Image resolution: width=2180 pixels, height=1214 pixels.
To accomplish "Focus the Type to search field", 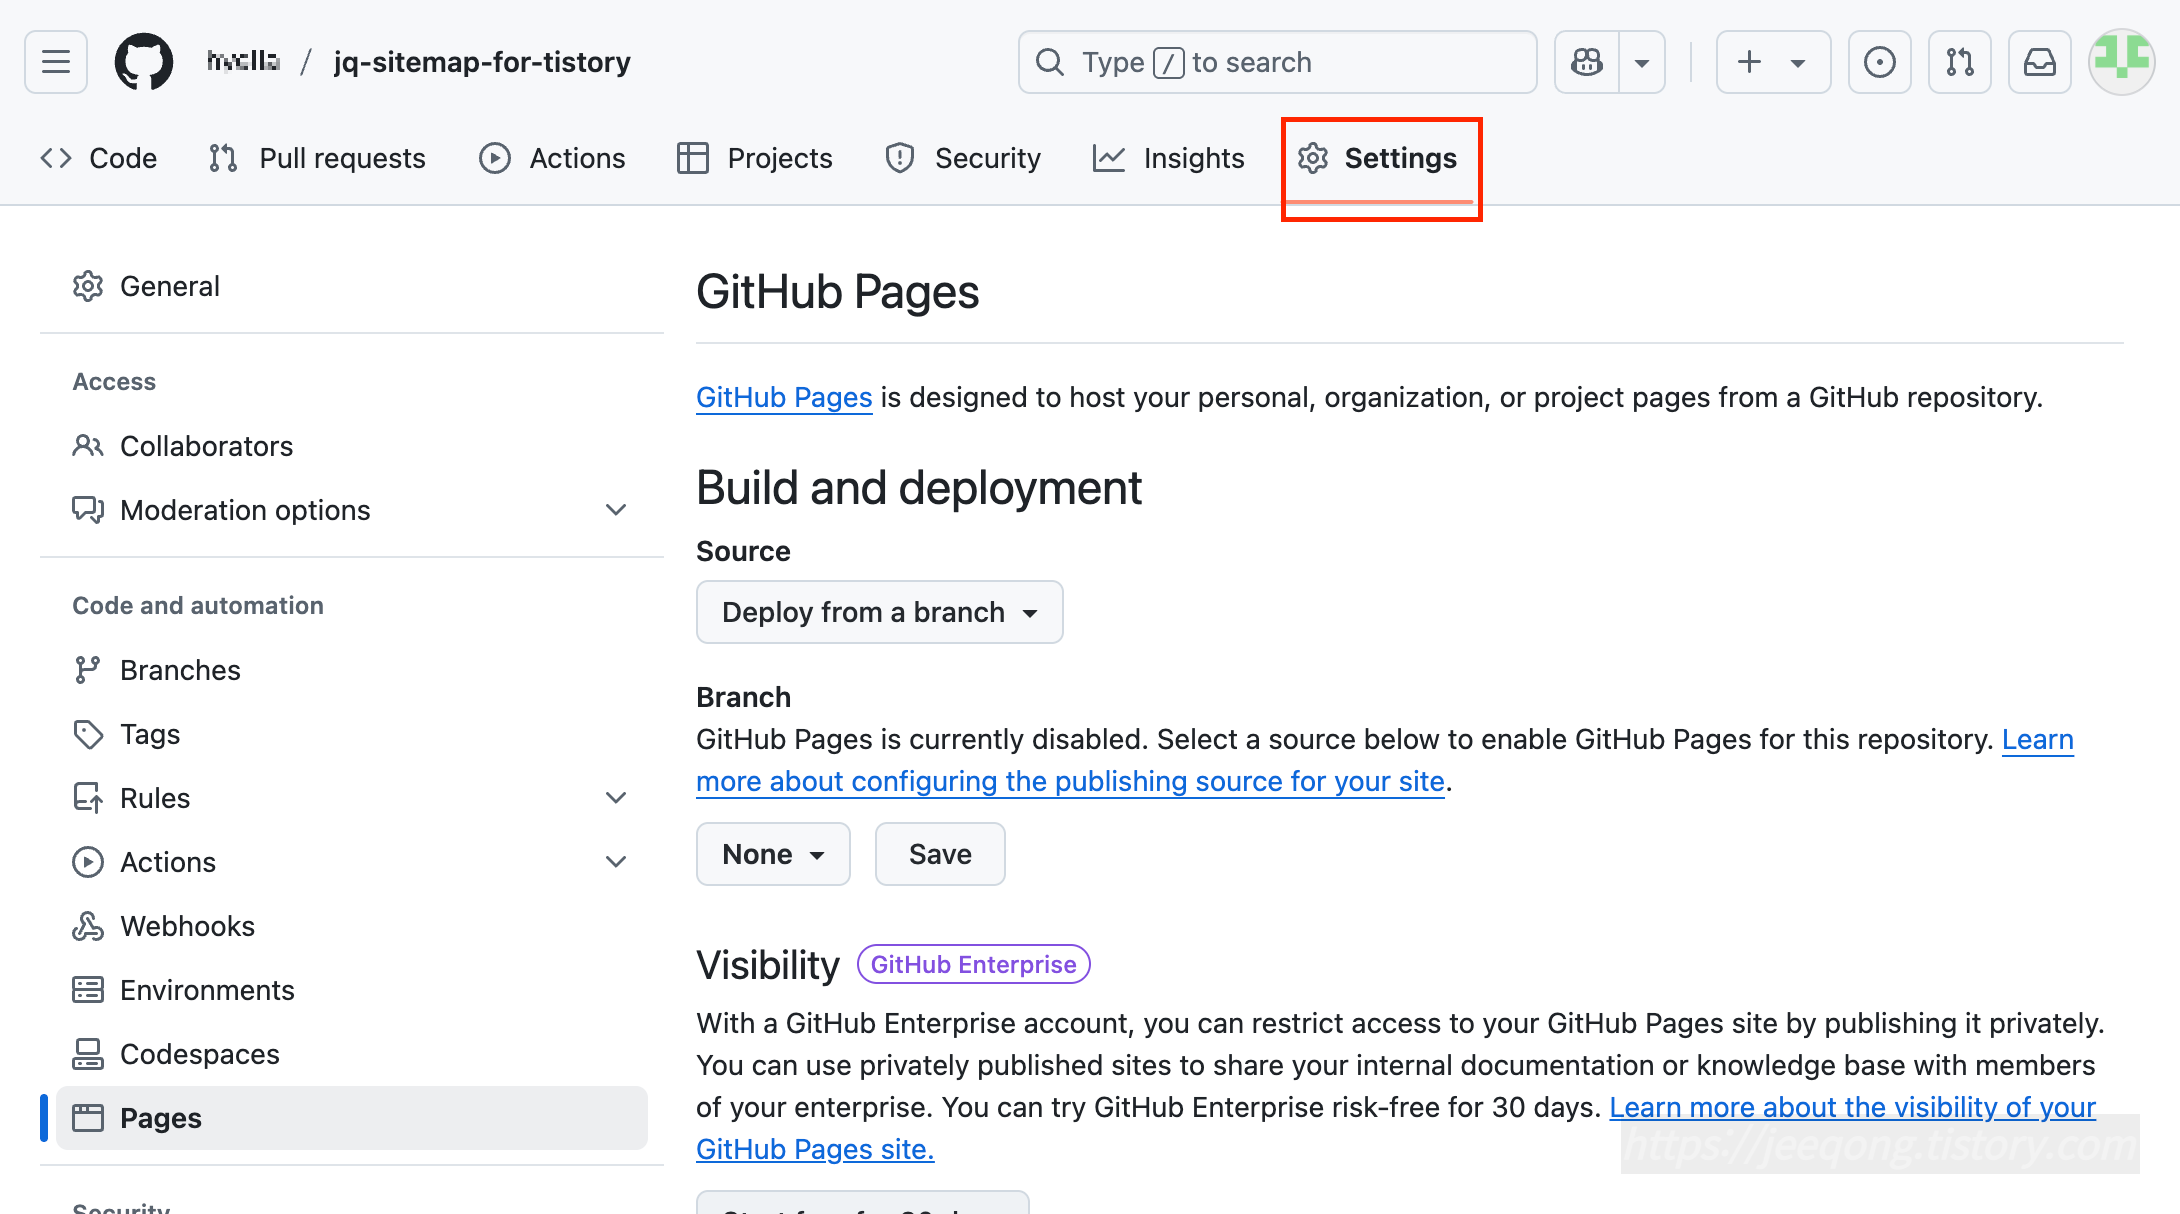I will pyautogui.click(x=1277, y=62).
